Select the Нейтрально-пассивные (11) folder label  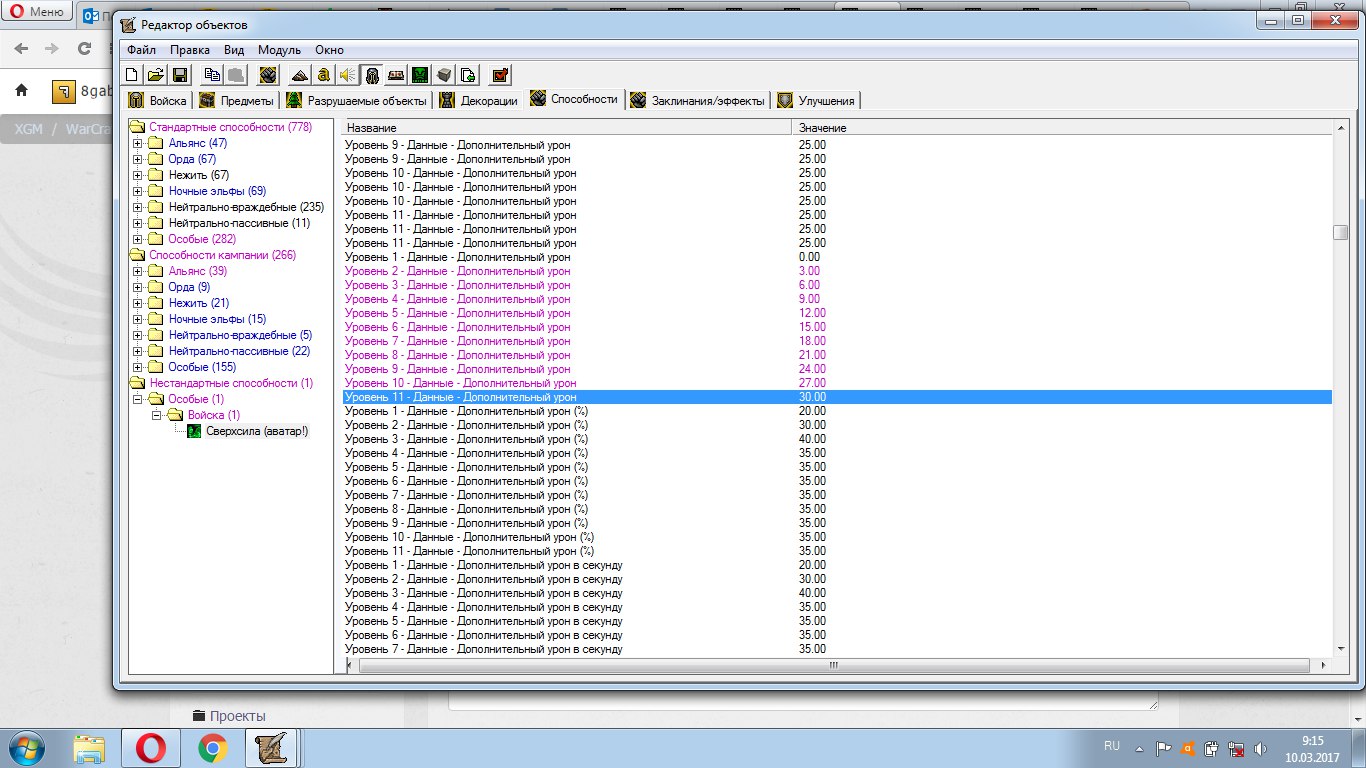pos(239,223)
